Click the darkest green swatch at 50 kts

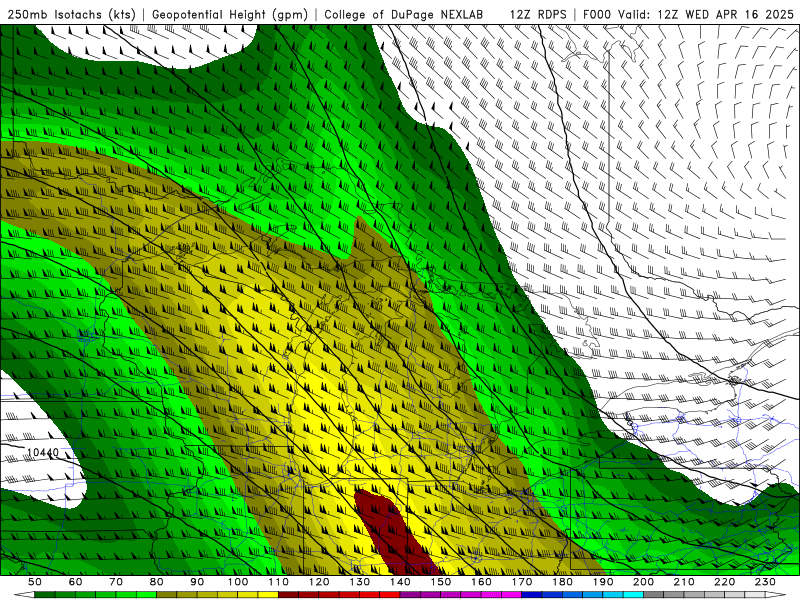pos(44,594)
